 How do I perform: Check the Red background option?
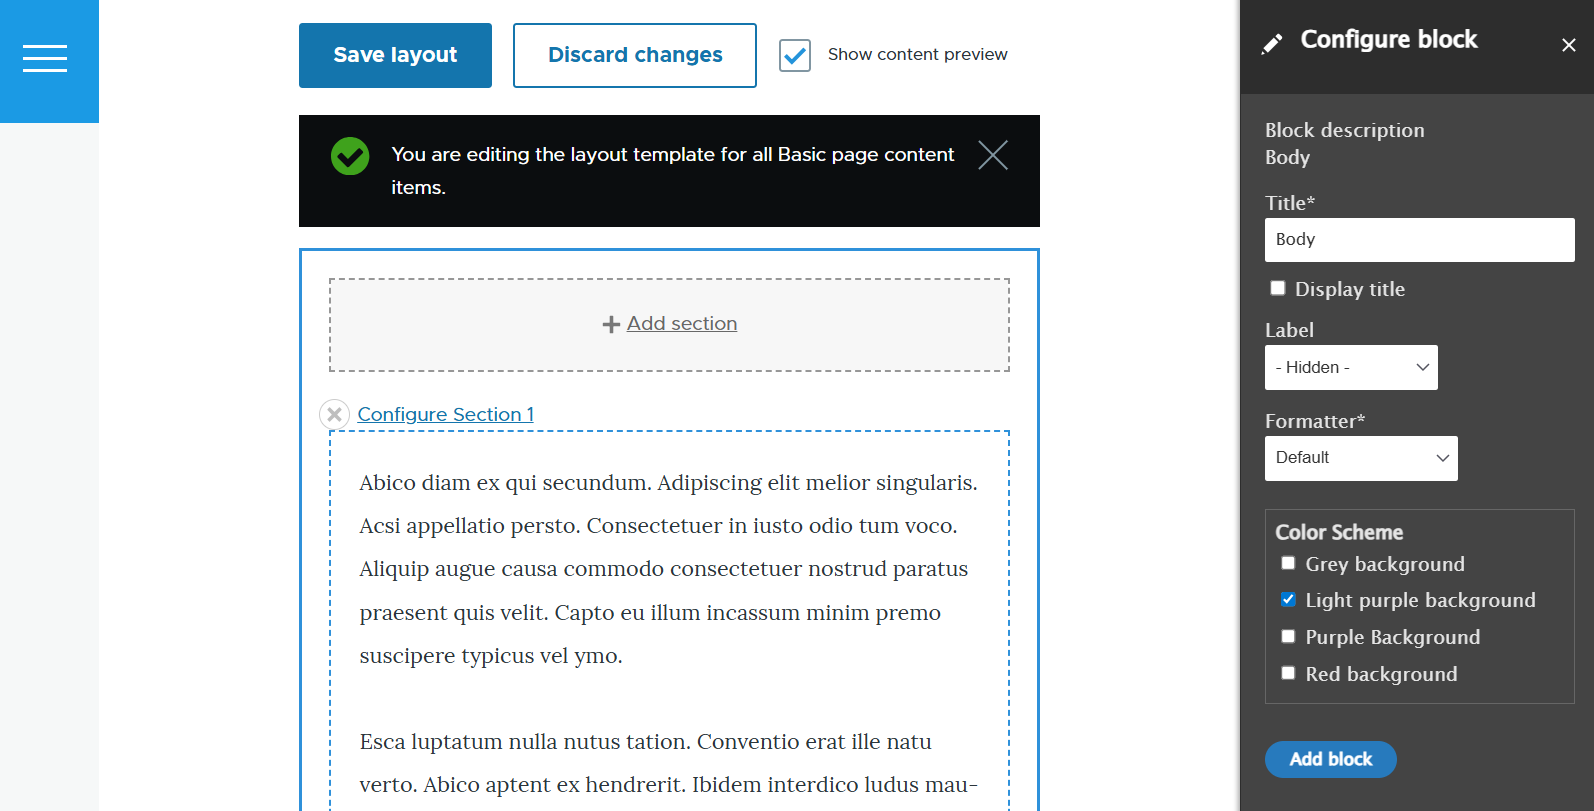[x=1288, y=673]
